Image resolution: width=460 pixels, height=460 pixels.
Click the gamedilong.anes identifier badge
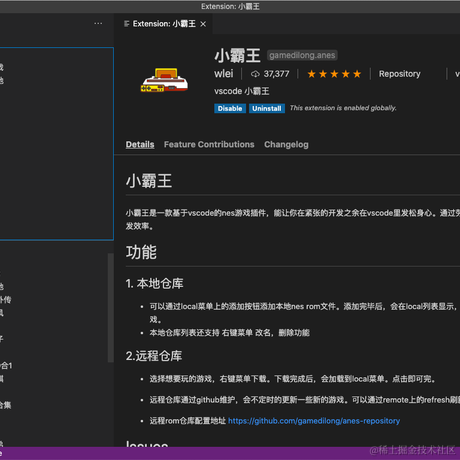pos(302,55)
